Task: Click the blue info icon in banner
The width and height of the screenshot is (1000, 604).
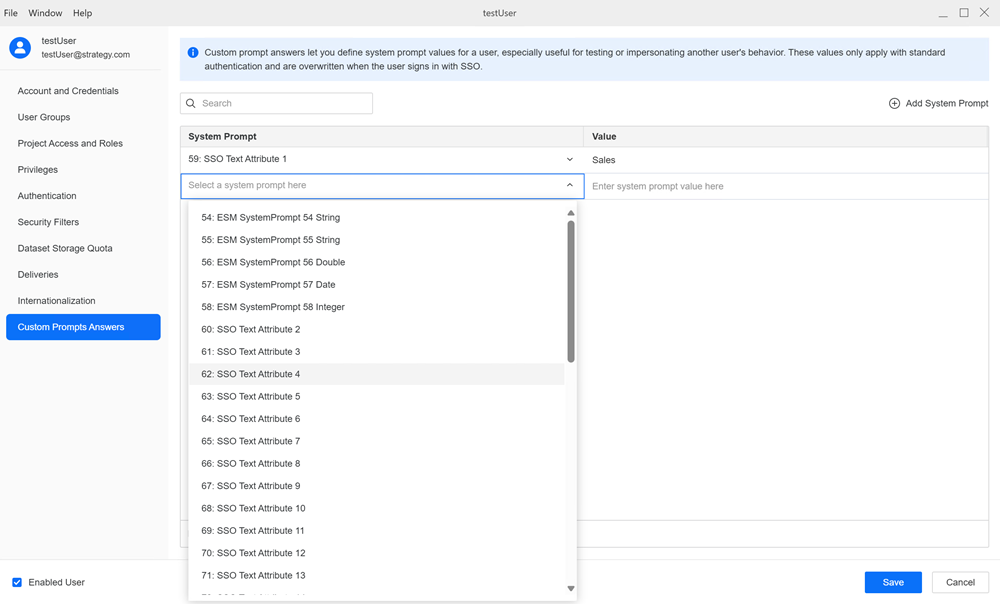Action: click(x=193, y=52)
